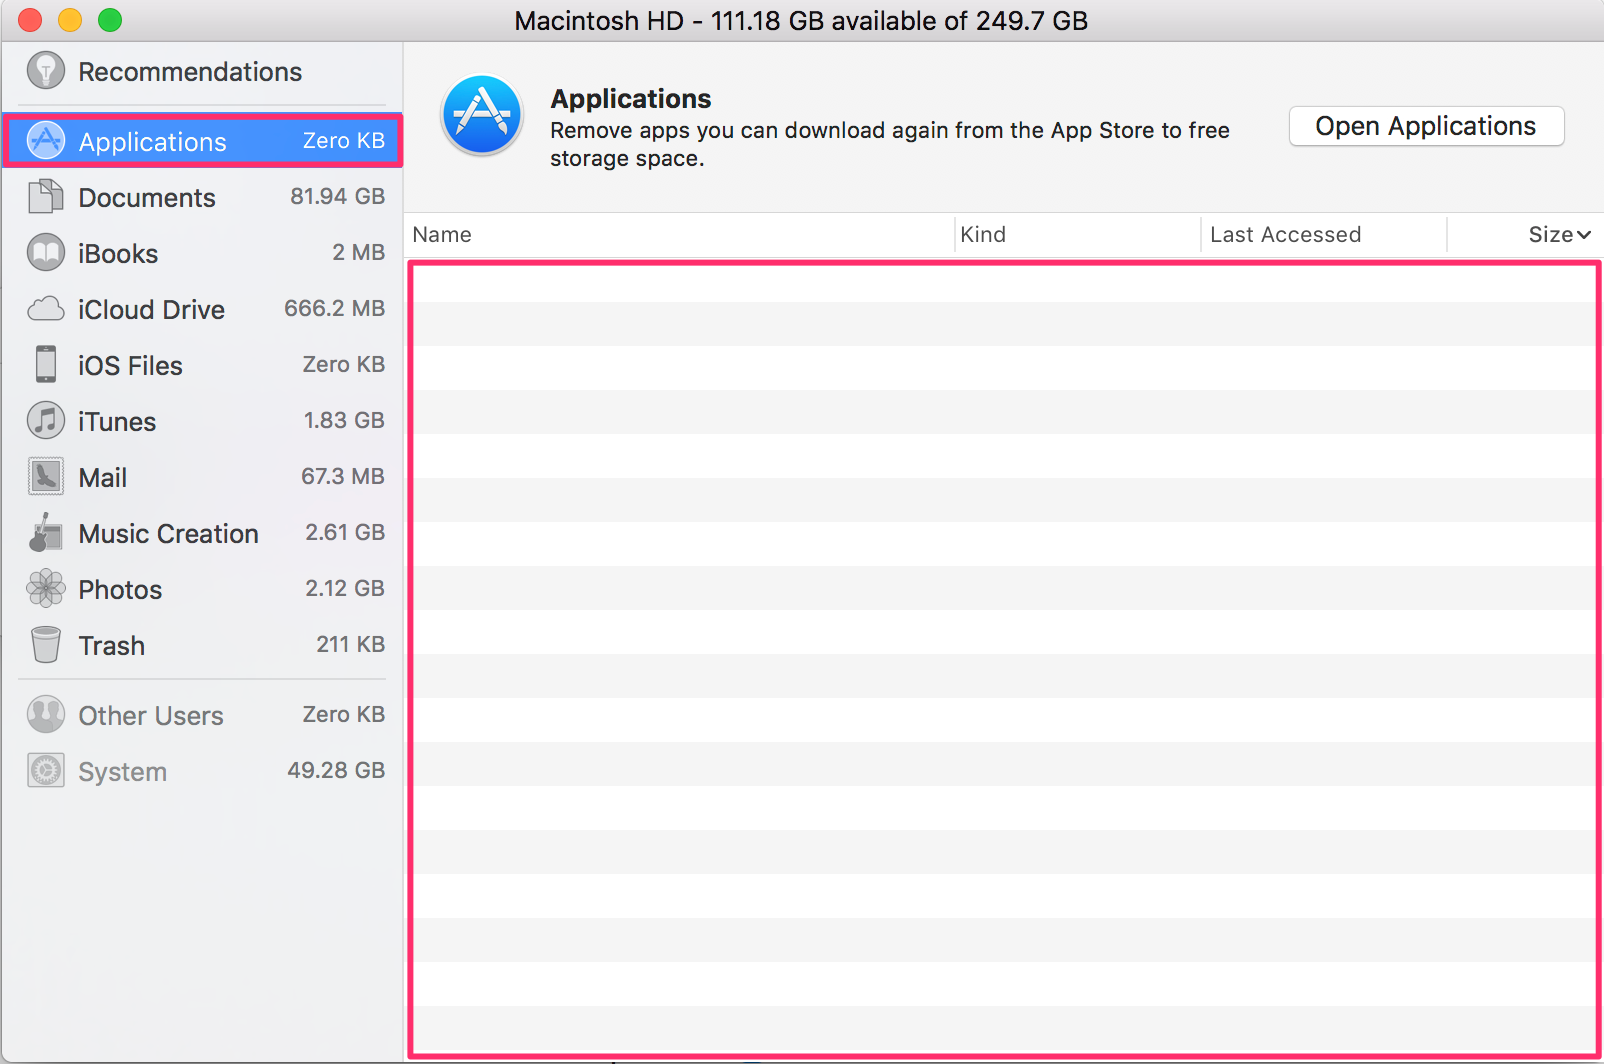The image size is (1604, 1064).
Task: Select Documents category in sidebar
Action: click(x=202, y=197)
